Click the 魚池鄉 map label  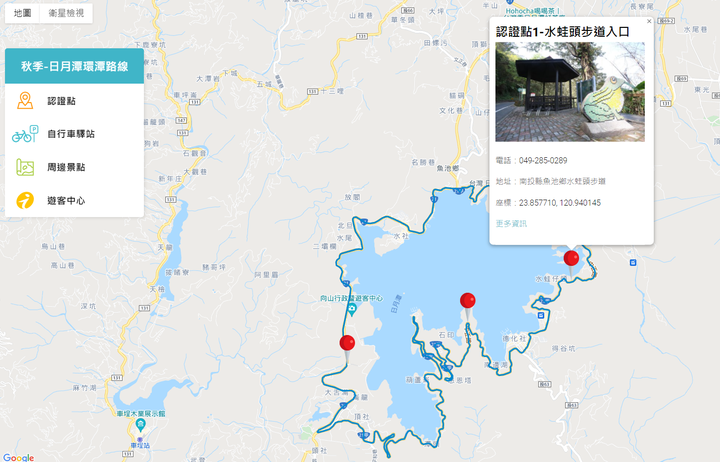(448, 169)
